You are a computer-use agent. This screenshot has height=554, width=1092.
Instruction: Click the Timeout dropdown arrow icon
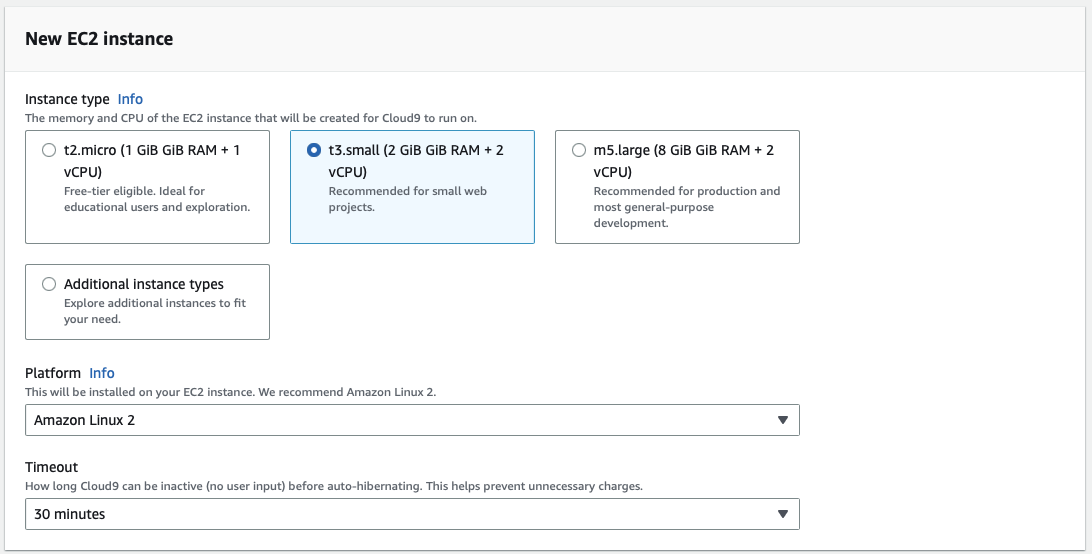point(783,514)
